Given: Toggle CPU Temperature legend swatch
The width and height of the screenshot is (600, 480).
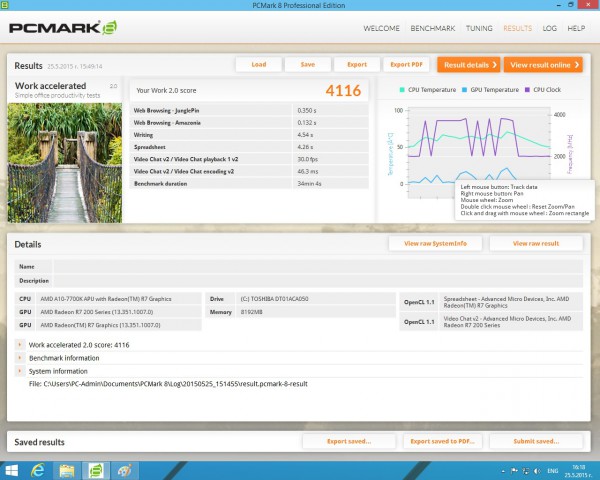Looking at the screenshot, I should click(402, 90).
